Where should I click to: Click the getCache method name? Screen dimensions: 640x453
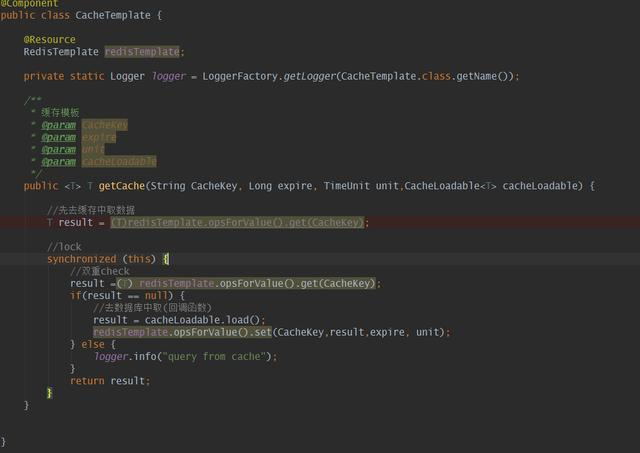pyautogui.click(x=122, y=186)
